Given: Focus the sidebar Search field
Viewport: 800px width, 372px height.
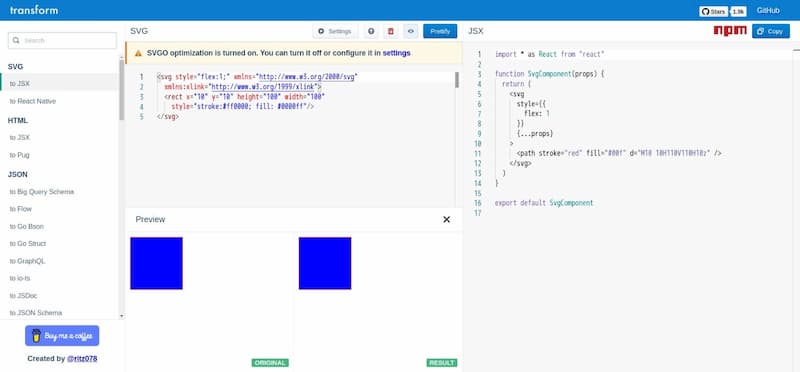Looking at the screenshot, I should click(x=62, y=40).
